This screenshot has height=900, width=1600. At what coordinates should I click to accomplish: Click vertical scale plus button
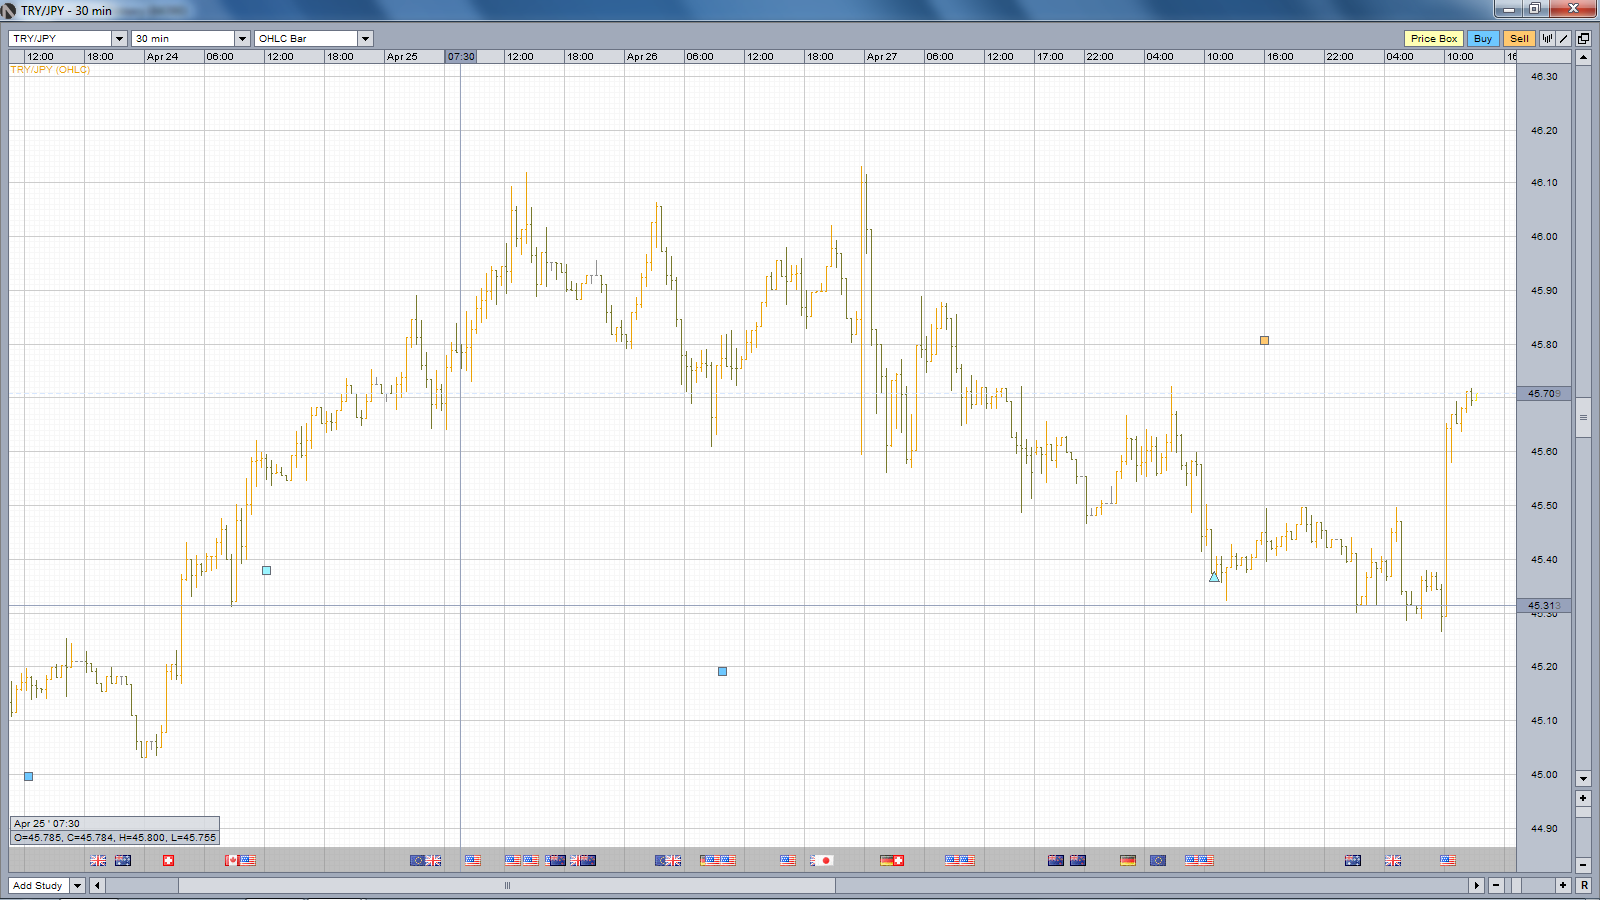(1583, 798)
